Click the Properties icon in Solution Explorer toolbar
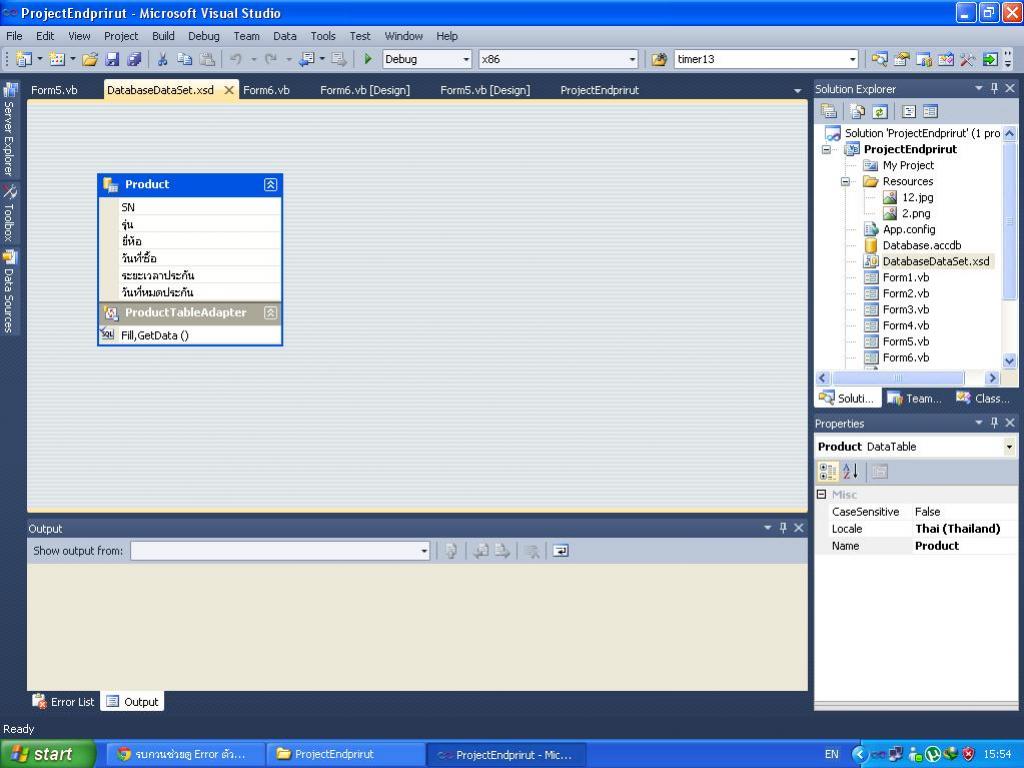1024x768 pixels. pos(829,112)
